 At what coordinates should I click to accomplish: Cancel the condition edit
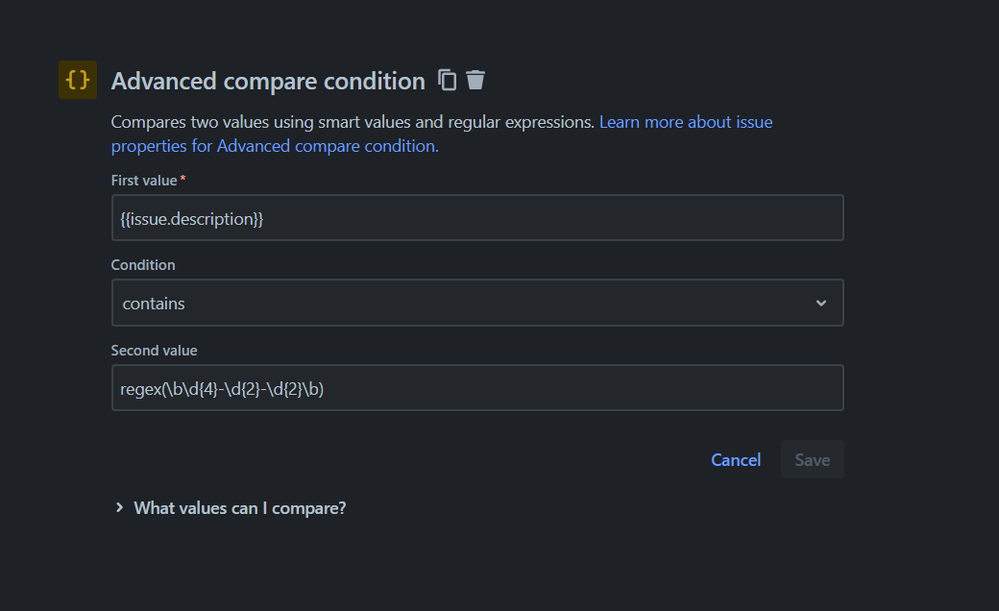click(736, 460)
